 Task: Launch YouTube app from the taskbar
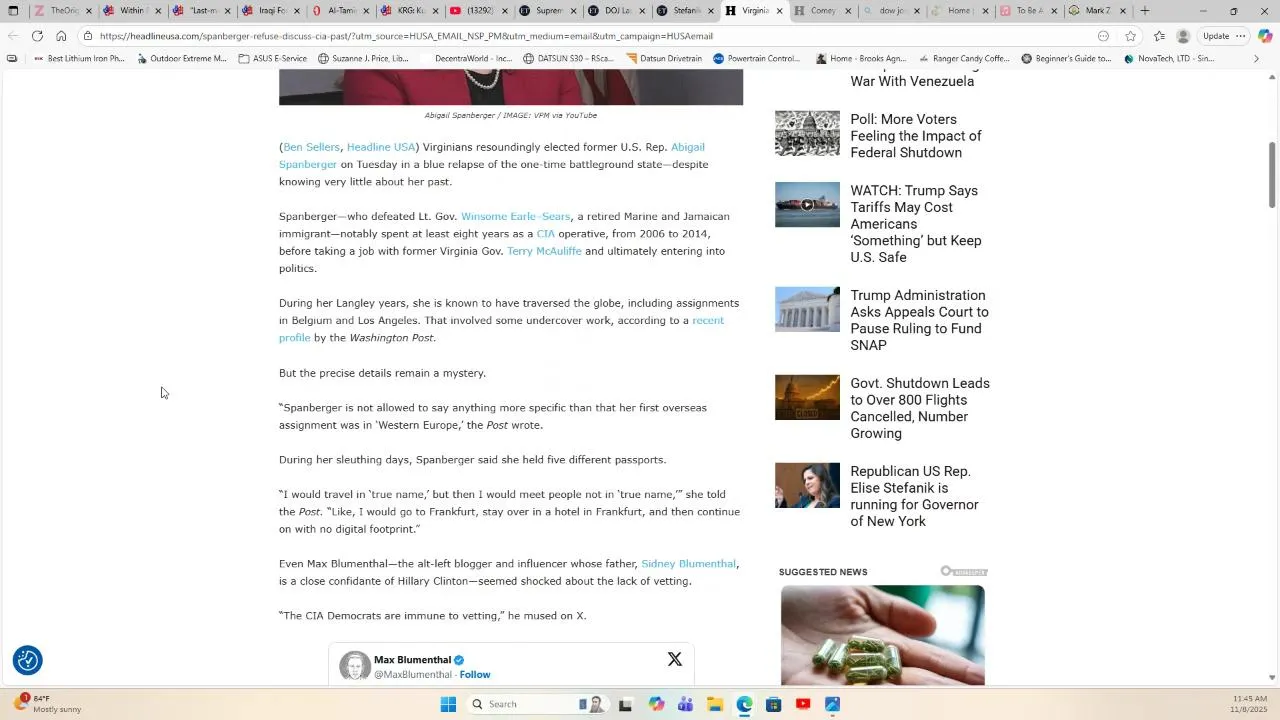803,704
